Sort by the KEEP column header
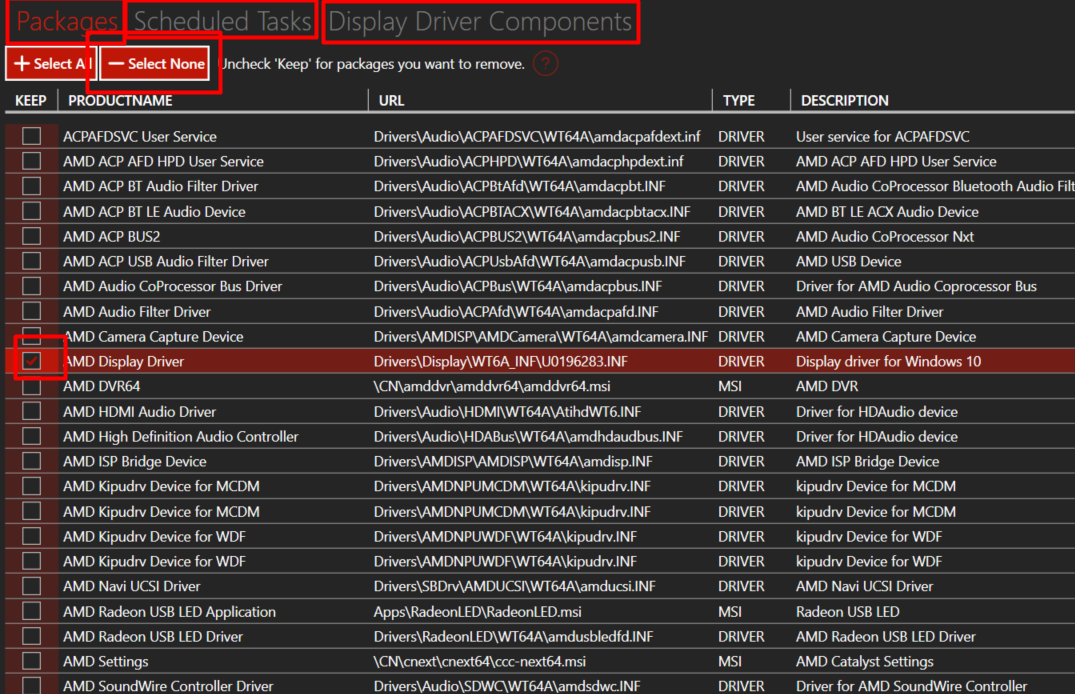The height and width of the screenshot is (694, 1075). click(x=31, y=101)
